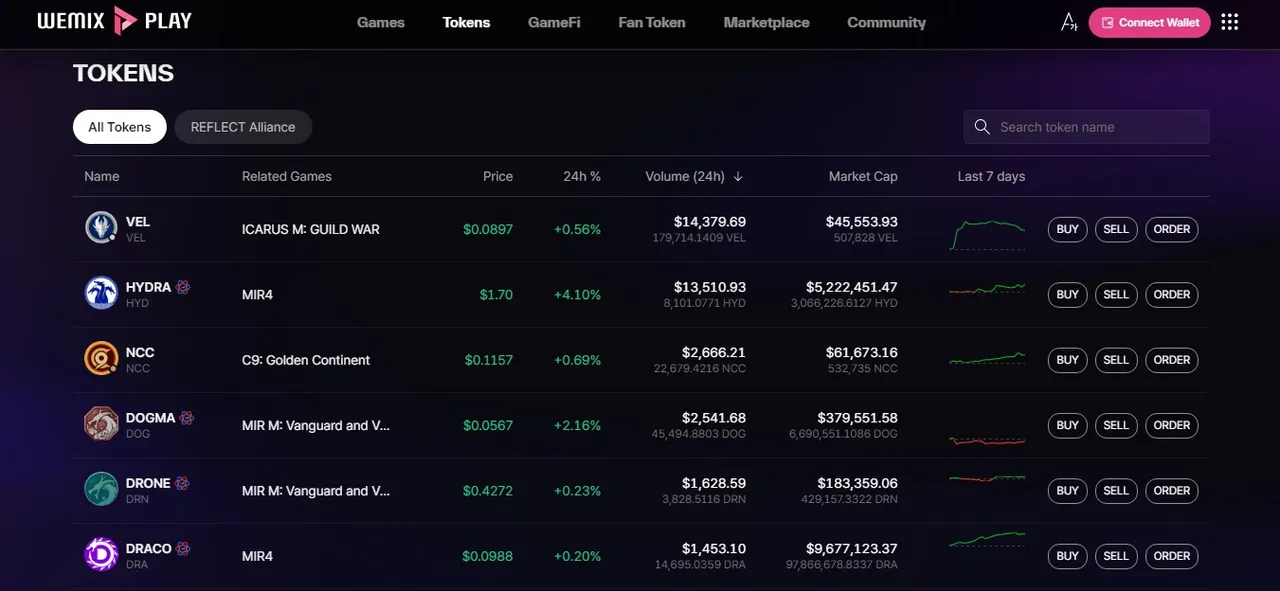Go to the Games menu
This screenshot has height=591, width=1280.
tap(381, 22)
